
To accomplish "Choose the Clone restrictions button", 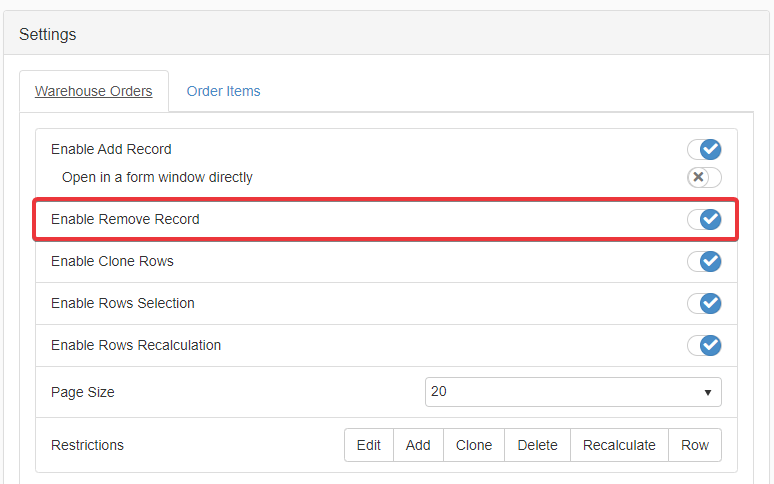I will point(474,445).
